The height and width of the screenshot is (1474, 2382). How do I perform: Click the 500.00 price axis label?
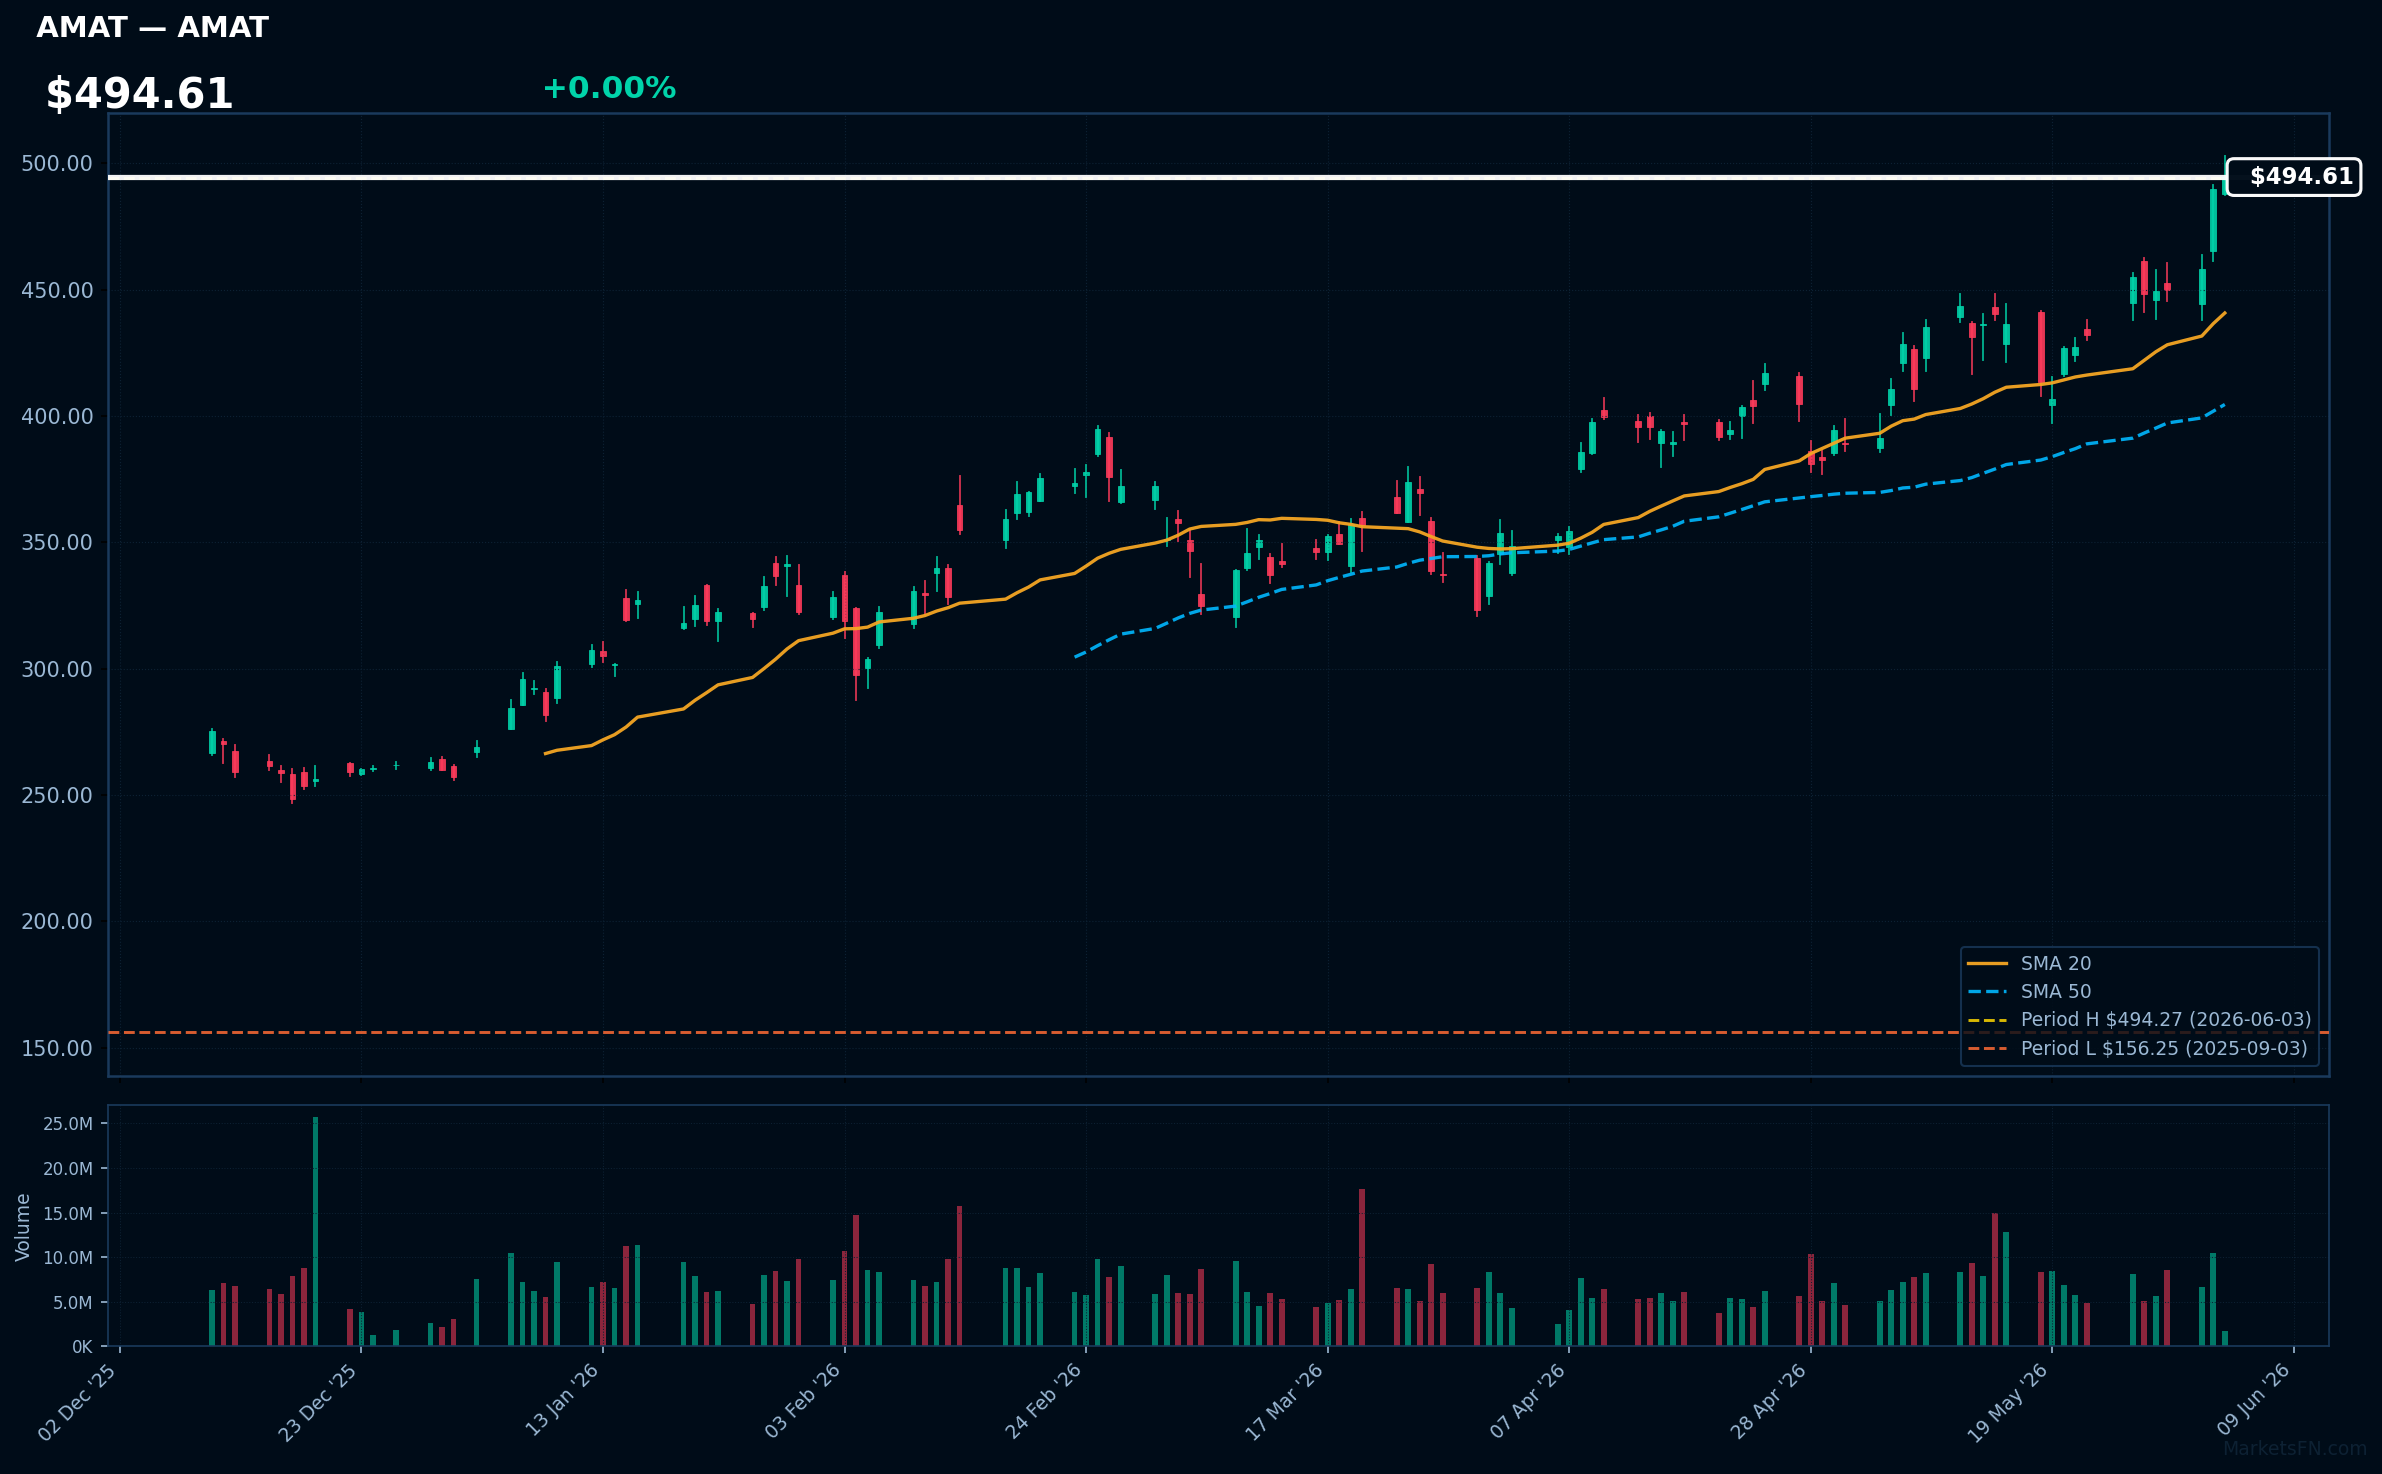tap(57, 164)
